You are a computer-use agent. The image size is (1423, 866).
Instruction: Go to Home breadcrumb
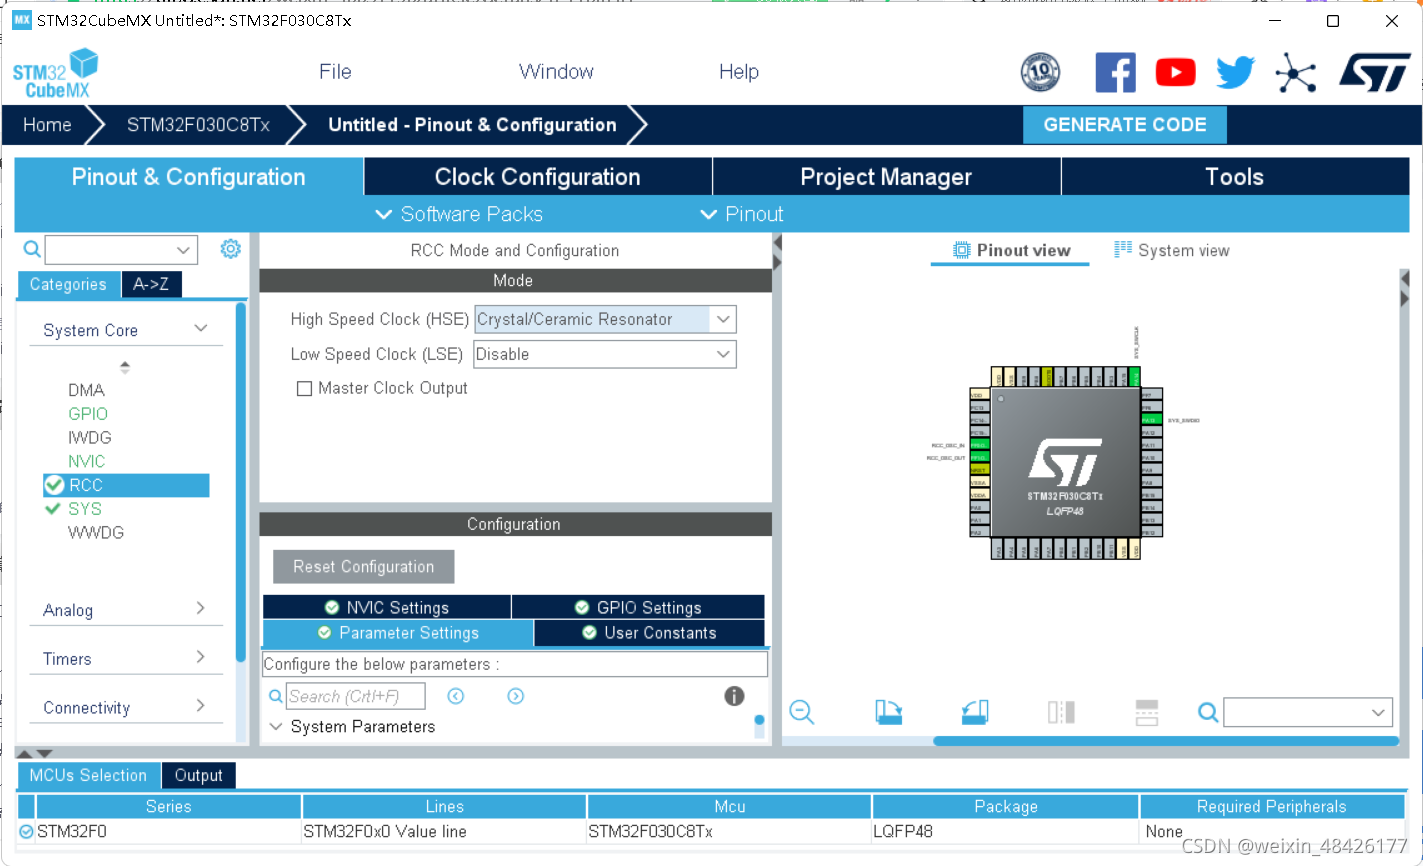[47, 125]
